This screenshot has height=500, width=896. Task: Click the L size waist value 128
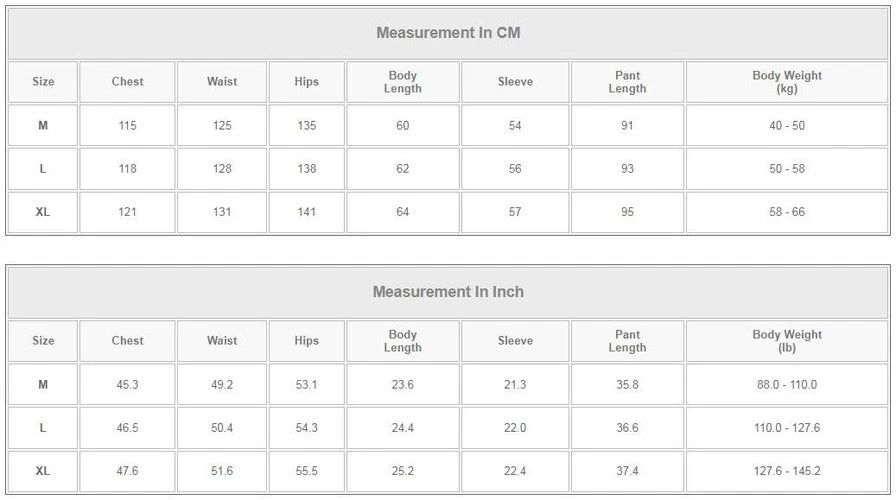click(x=222, y=169)
